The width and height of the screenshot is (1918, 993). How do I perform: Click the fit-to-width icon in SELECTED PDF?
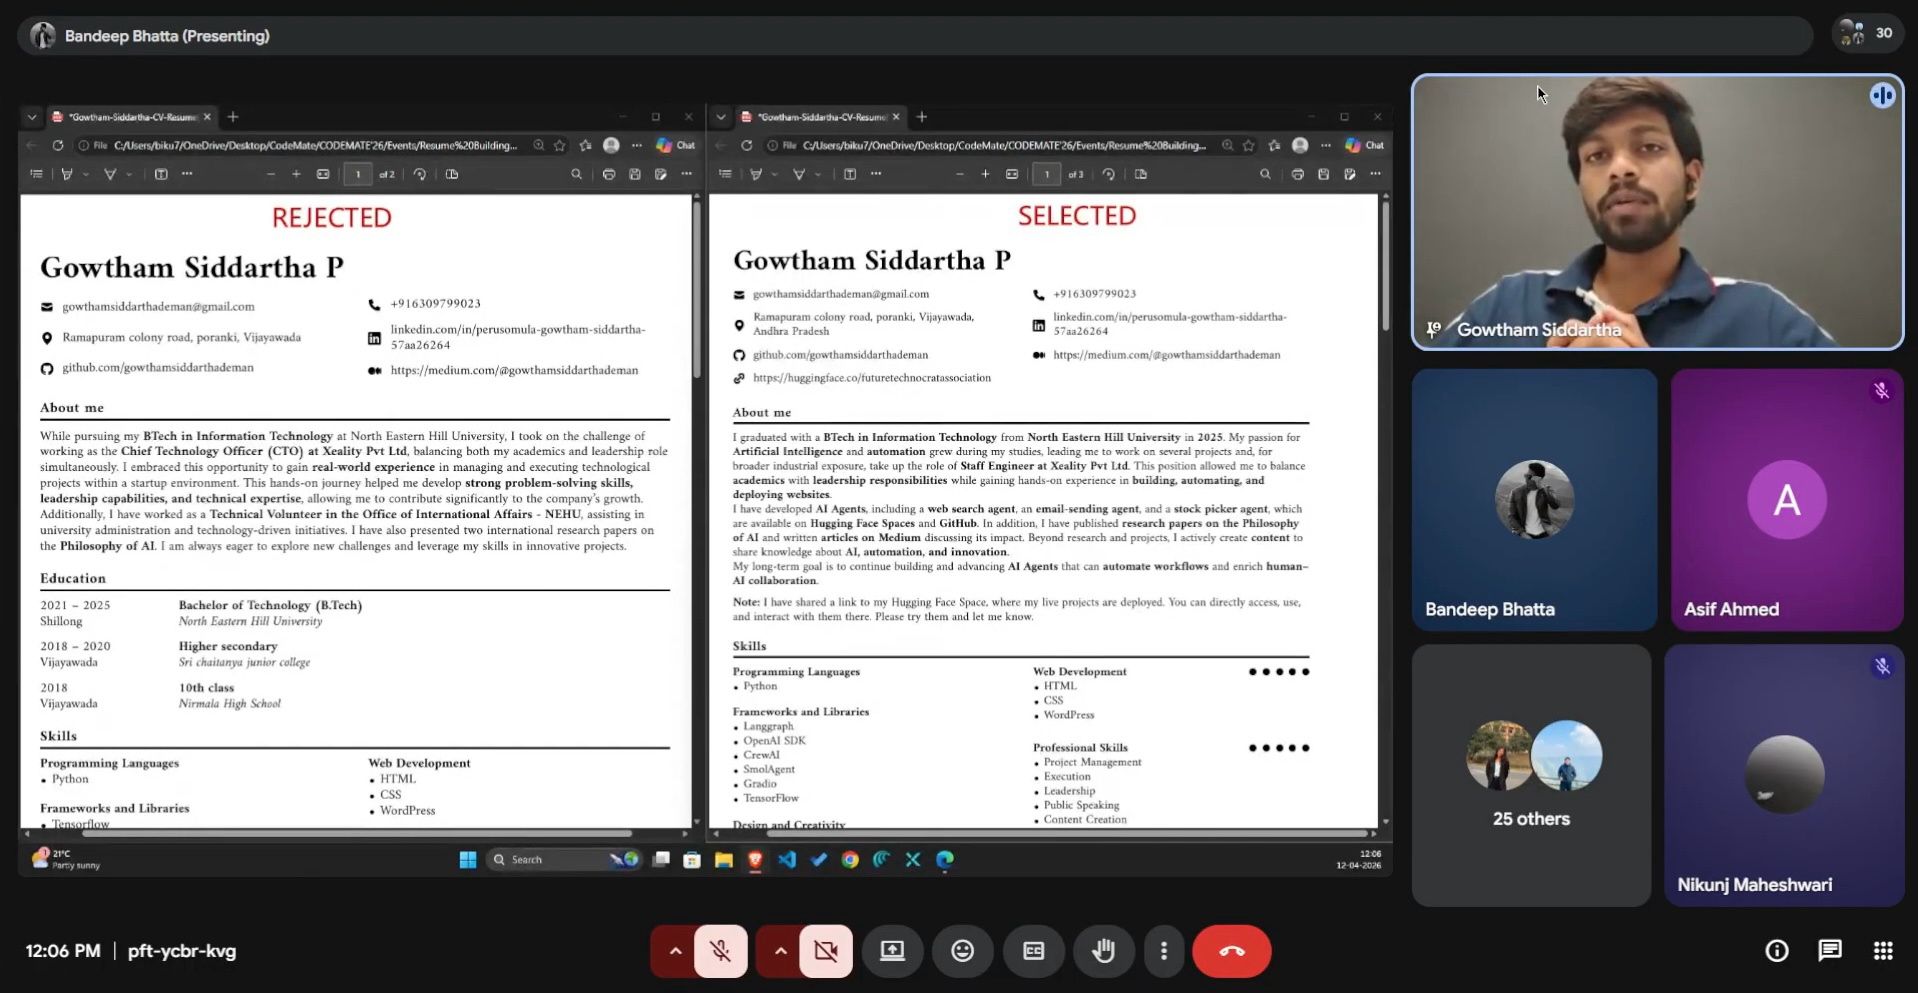coord(1012,174)
